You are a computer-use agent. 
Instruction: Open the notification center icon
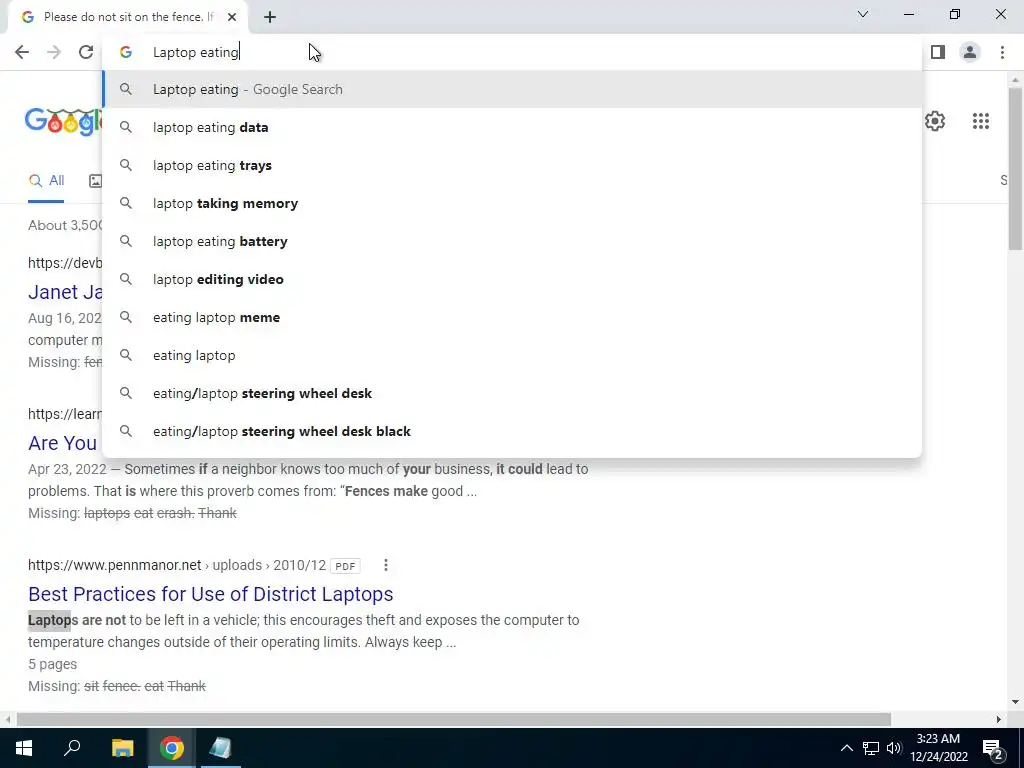993,748
